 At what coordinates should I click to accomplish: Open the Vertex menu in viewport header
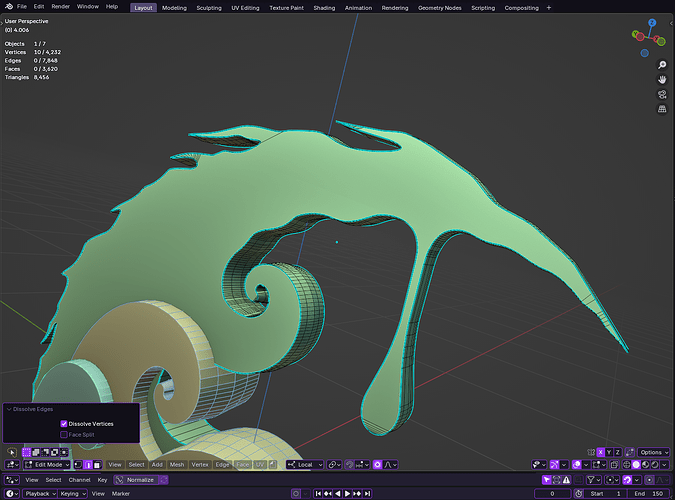(x=200, y=465)
